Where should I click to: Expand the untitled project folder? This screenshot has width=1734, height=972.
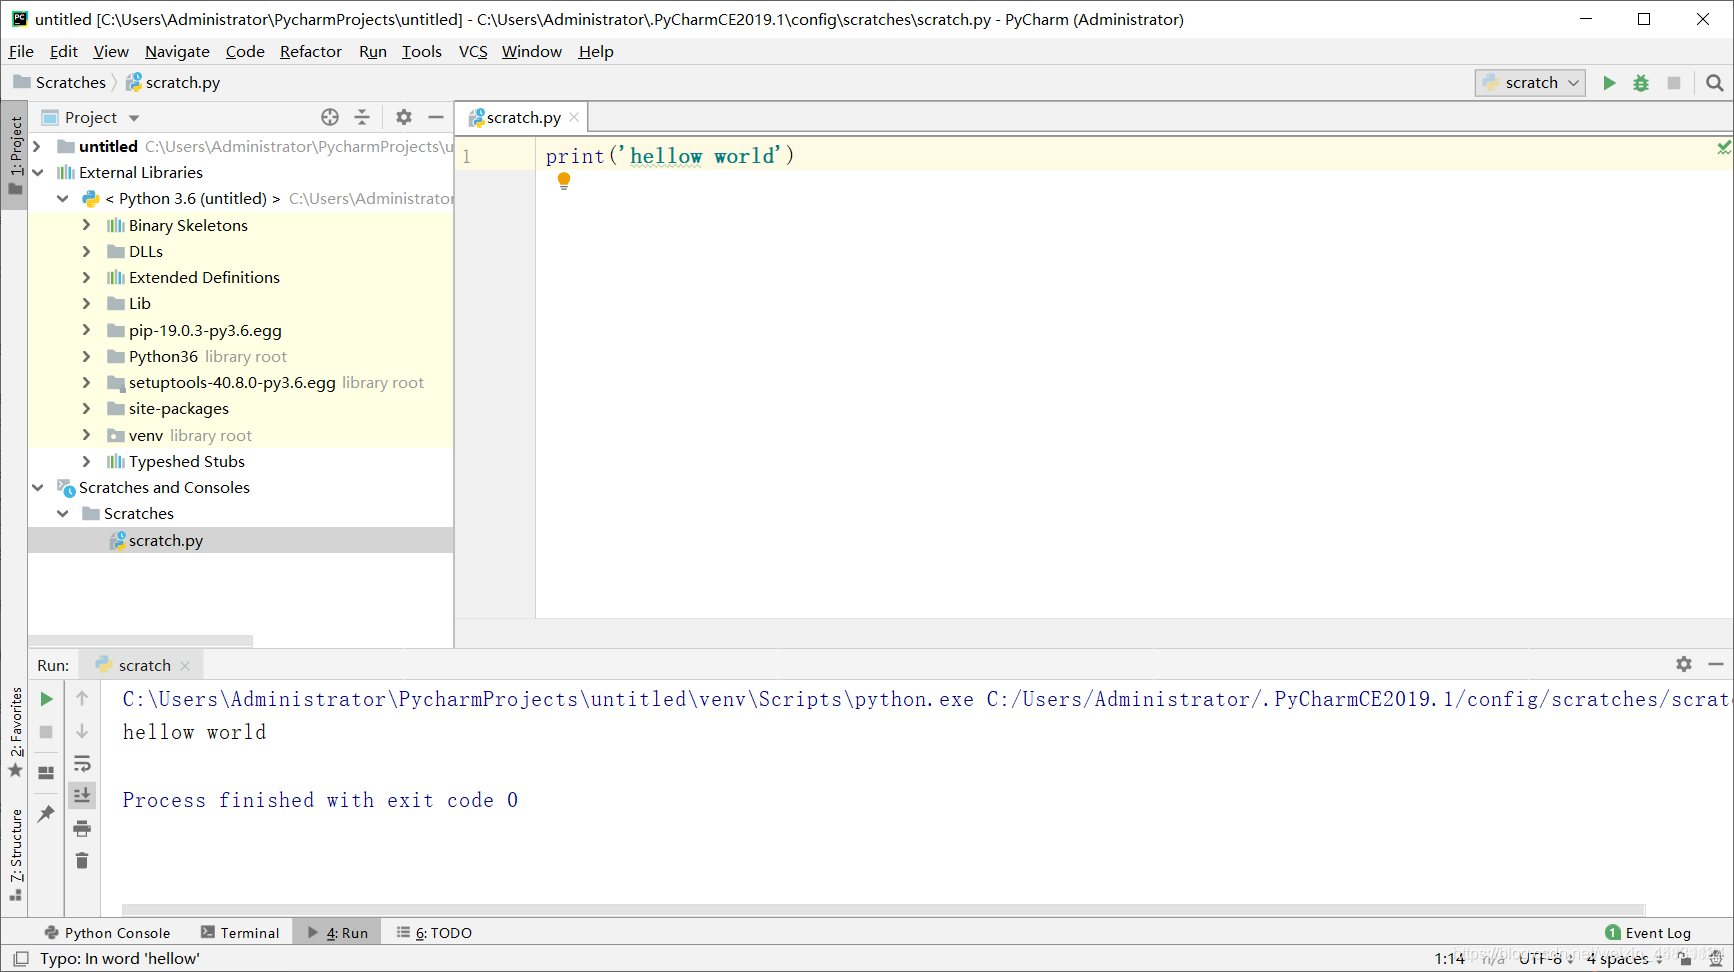(37, 146)
